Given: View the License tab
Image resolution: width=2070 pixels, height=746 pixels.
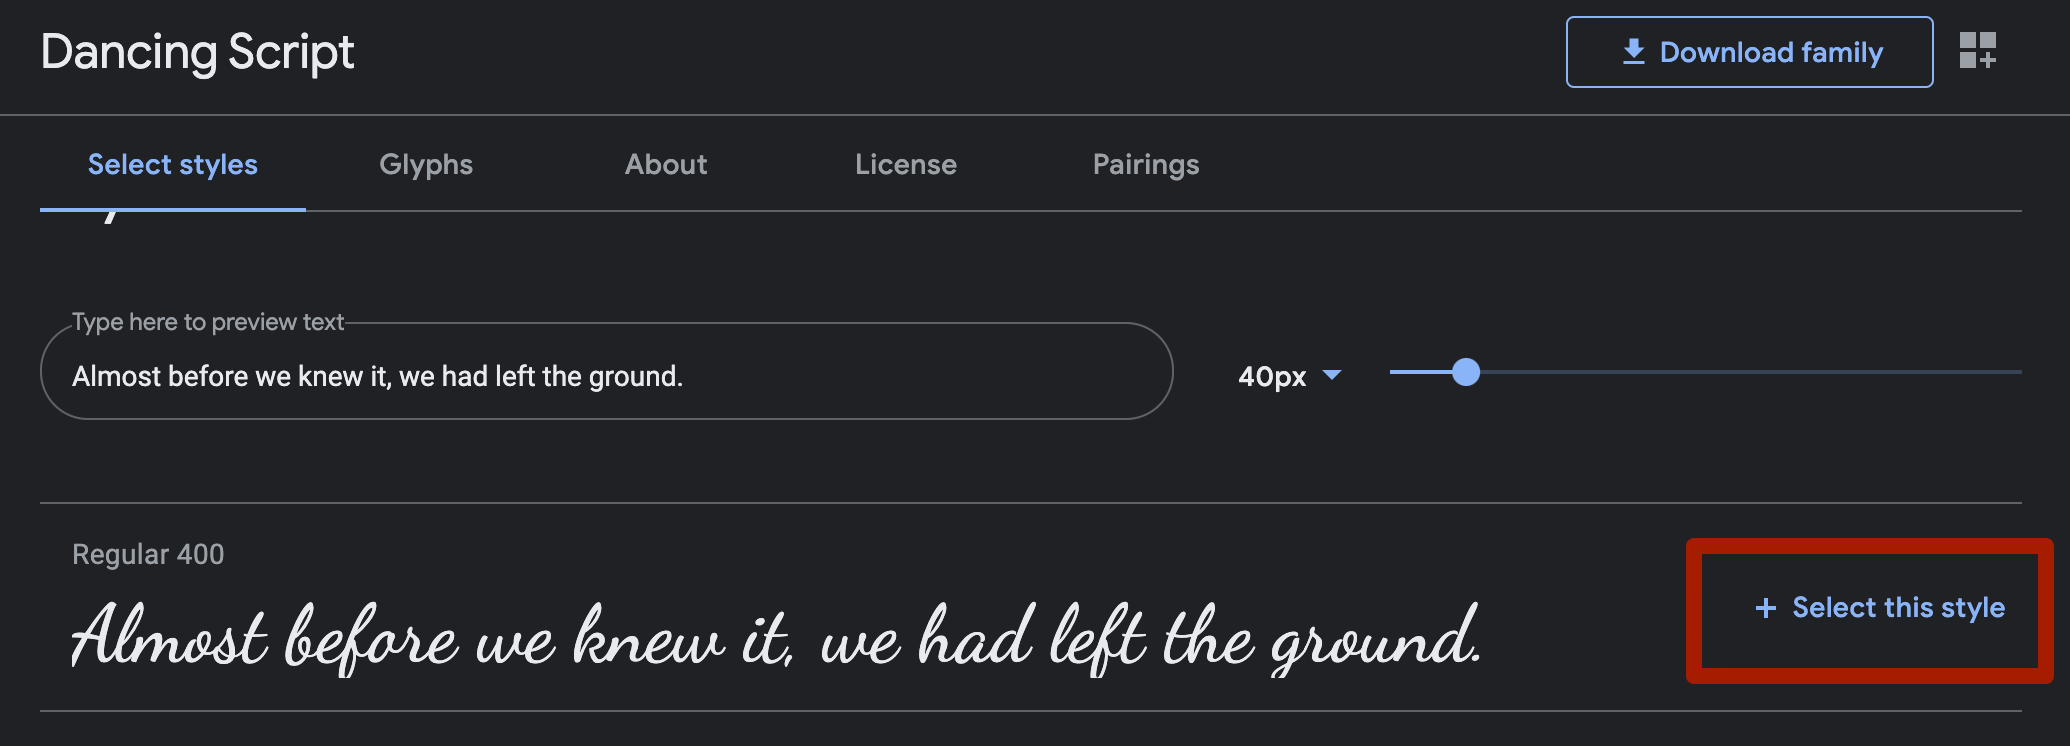Looking at the screenshot, I should (906, 165).
